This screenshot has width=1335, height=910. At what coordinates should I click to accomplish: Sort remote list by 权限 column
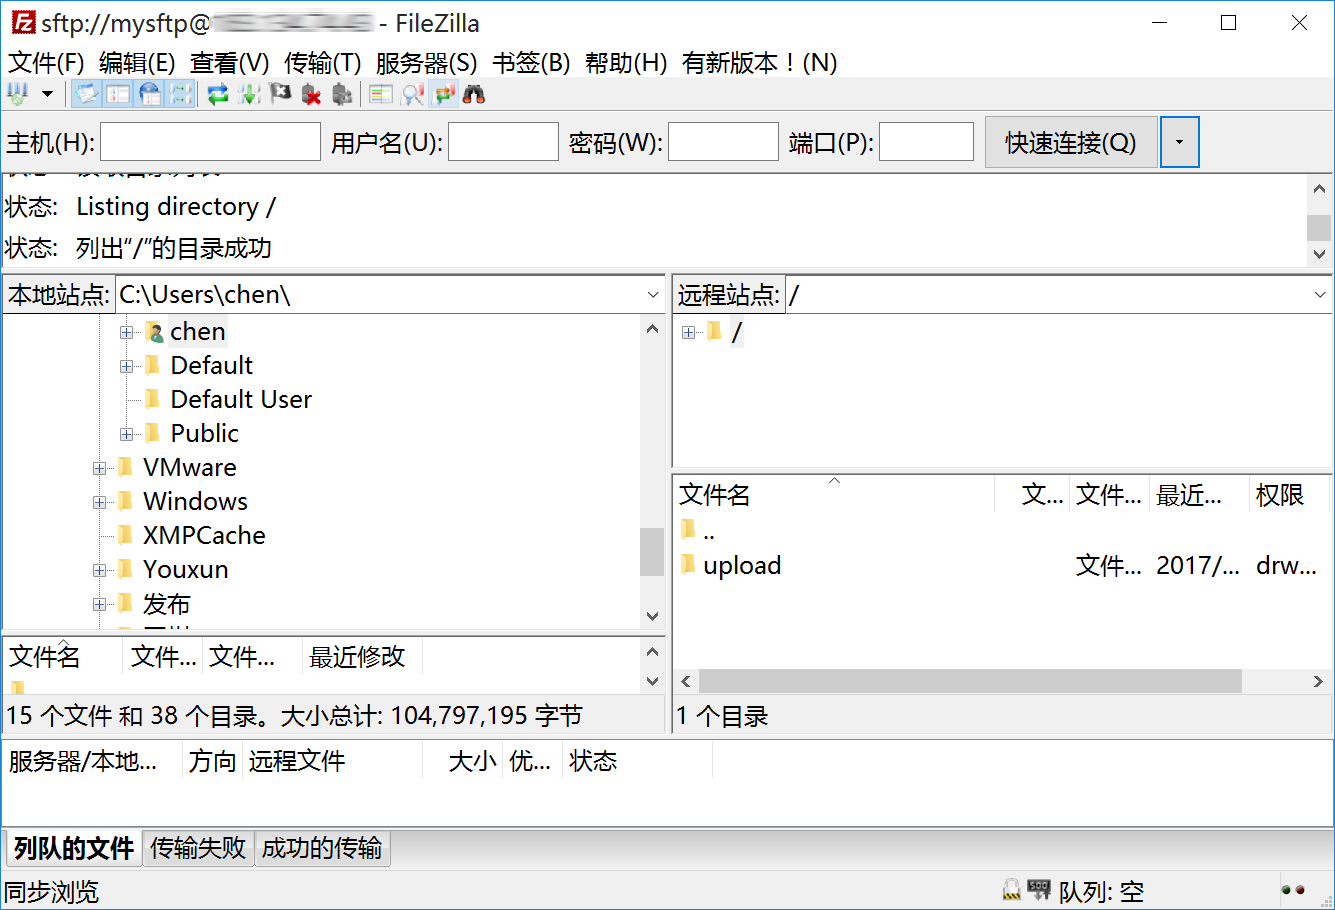click(1289, 494)
